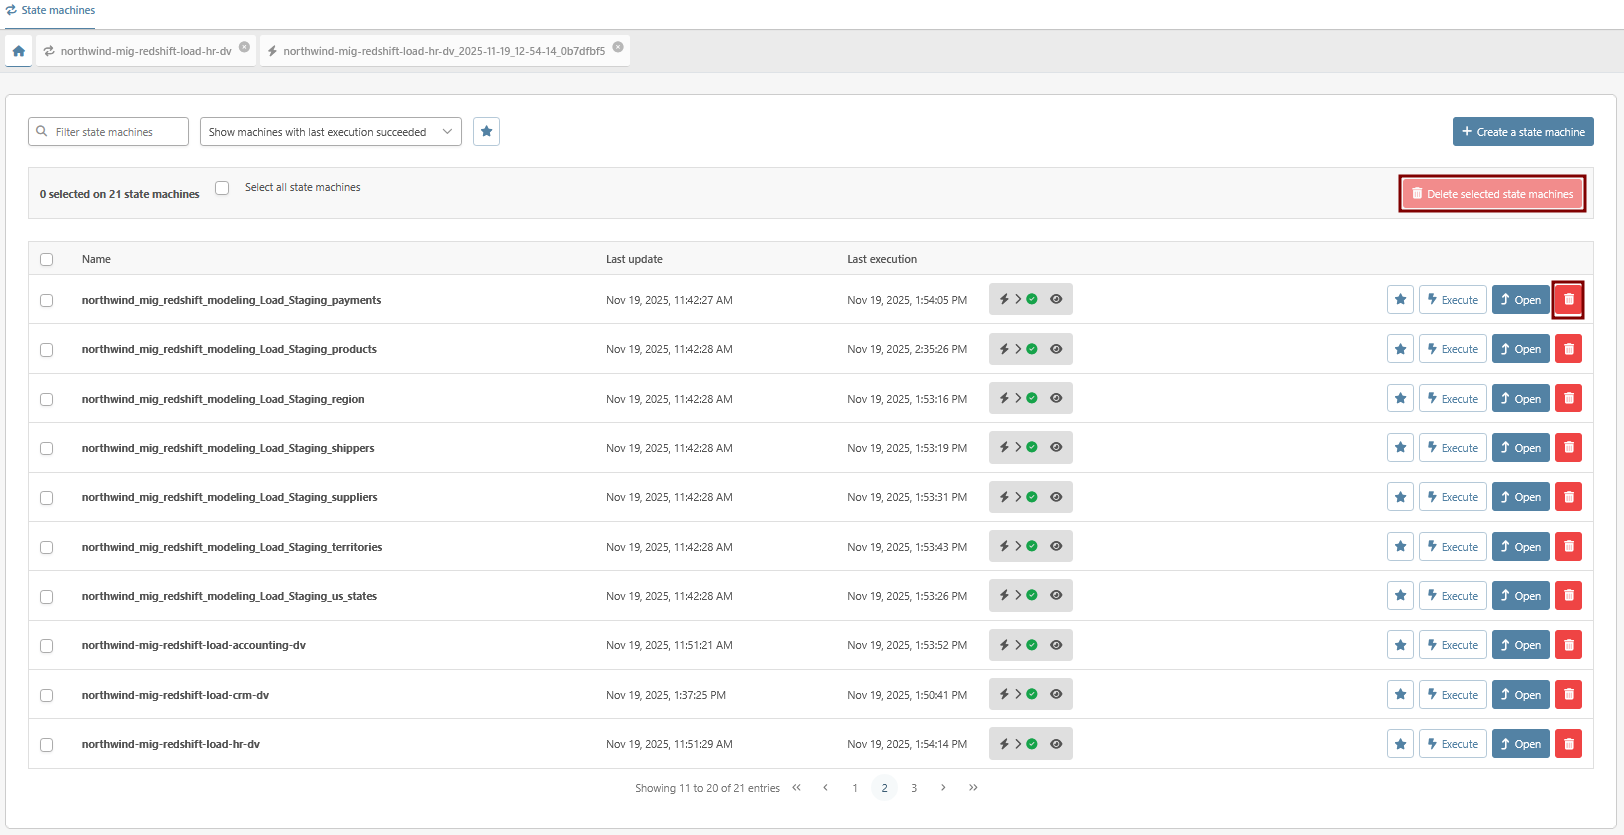Screen dimensions: 1624x835
Task: Go to next page of results
Action: (x=943, y=788)
